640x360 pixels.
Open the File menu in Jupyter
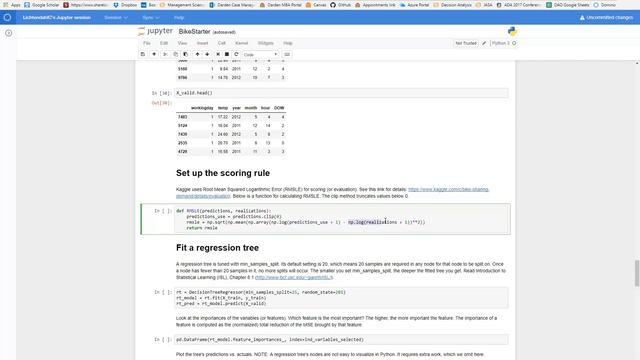[147, 43]
